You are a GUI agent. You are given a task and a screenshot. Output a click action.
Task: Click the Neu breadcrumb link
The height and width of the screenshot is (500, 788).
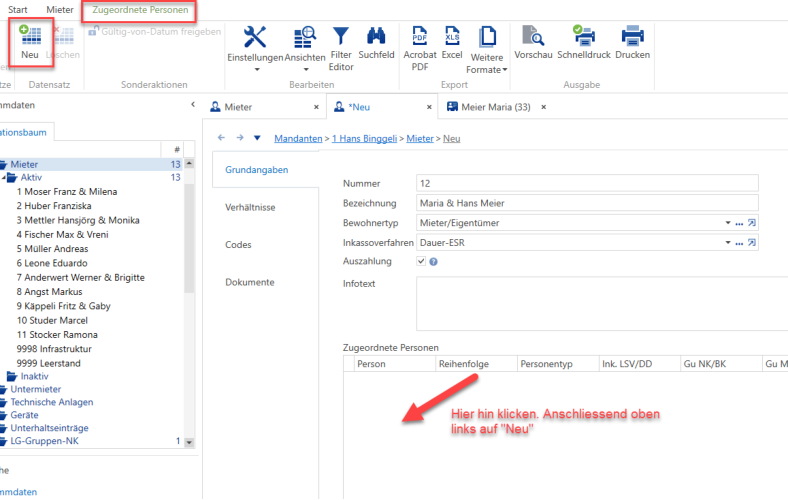pos(451,139)
